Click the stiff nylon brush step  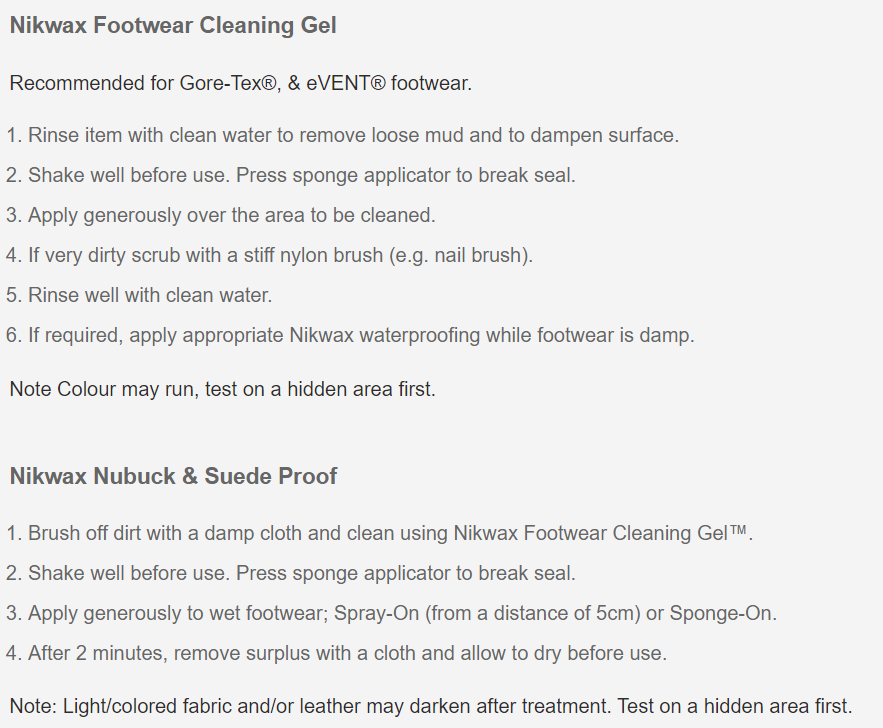[269, 256]
